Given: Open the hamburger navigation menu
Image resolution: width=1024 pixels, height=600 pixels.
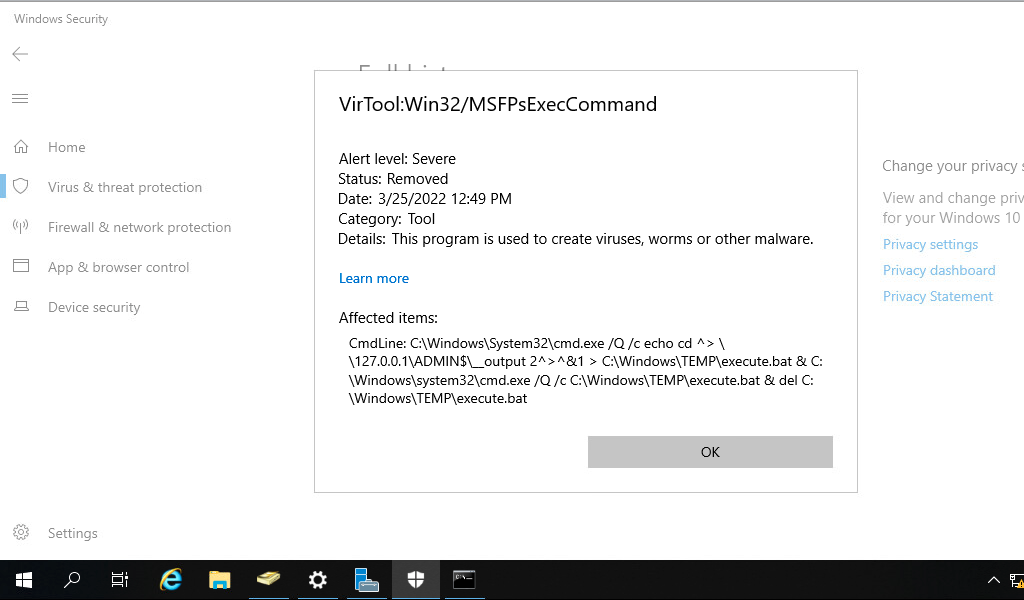Looking at the screenshot, I should (x=20, y=99).
